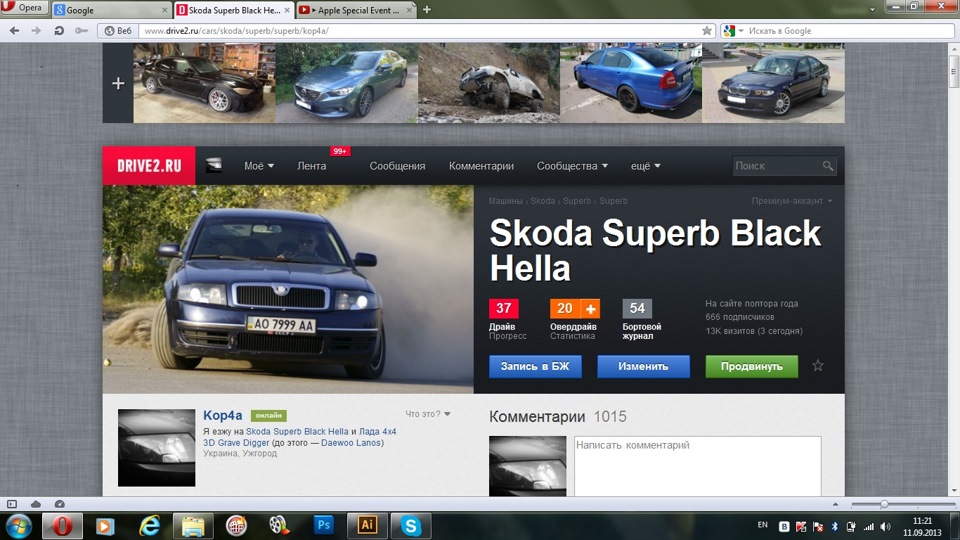Viewport: 960px width, 540px height.
Task: Open the Daewoo Lanos link
Action: coord(351,443)
